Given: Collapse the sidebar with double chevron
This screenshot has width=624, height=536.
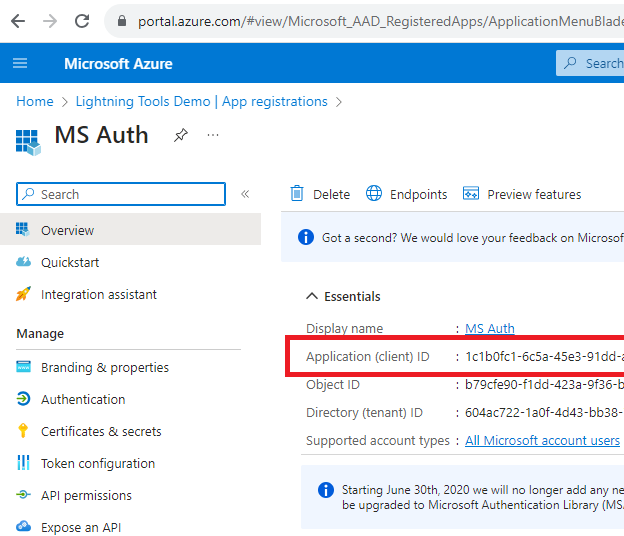Looking at the screenshot, I should click(245, 194).
